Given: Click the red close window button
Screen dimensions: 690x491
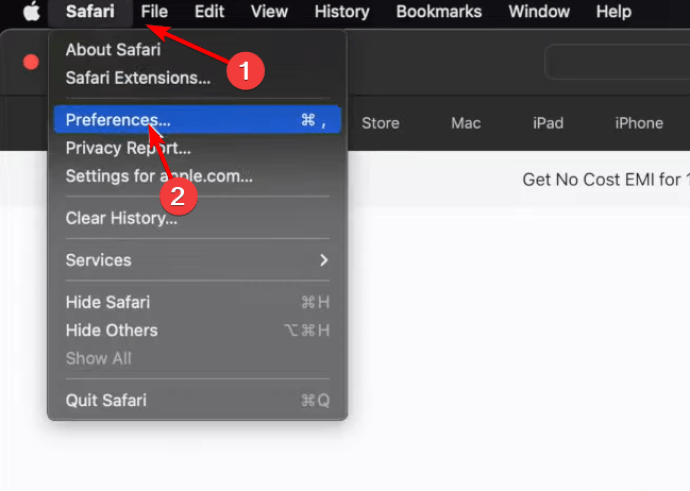Looking at the screenshot, I should click(31, 62).
